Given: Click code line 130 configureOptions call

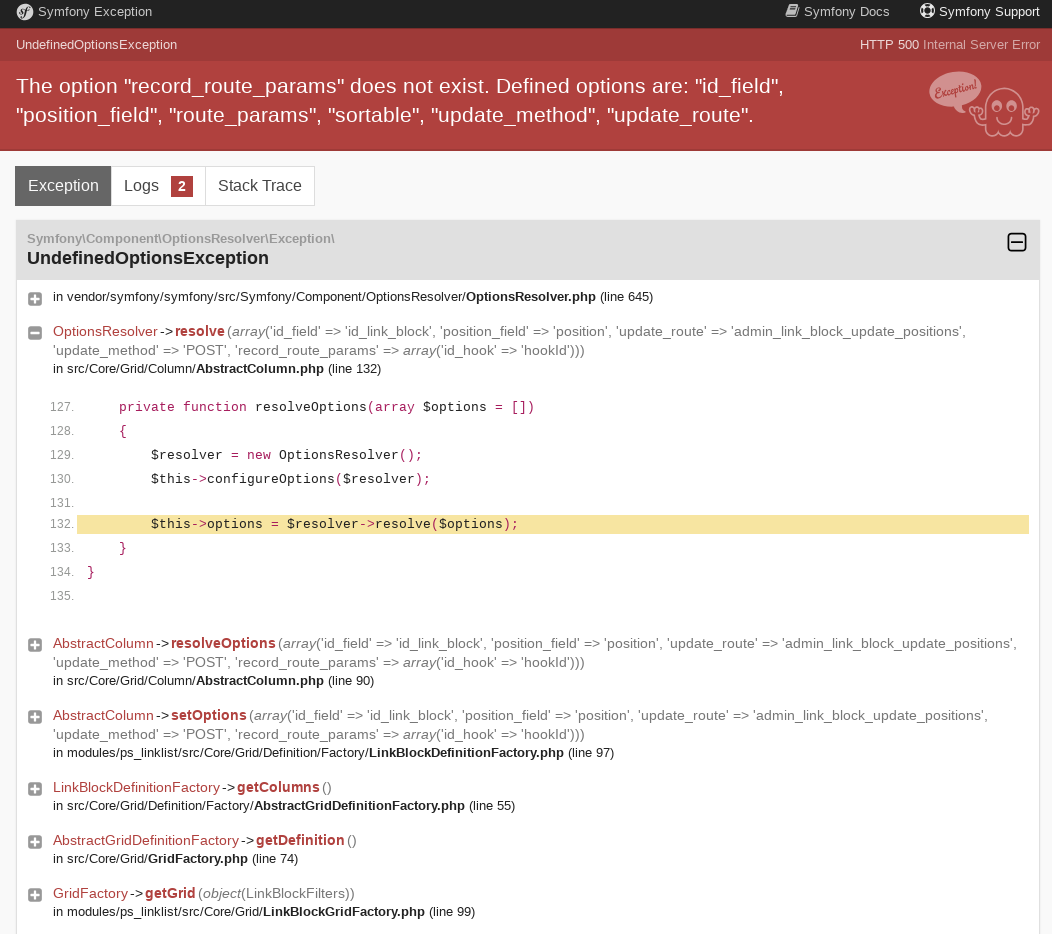Looking at the screenshot, I should (290, 478).
